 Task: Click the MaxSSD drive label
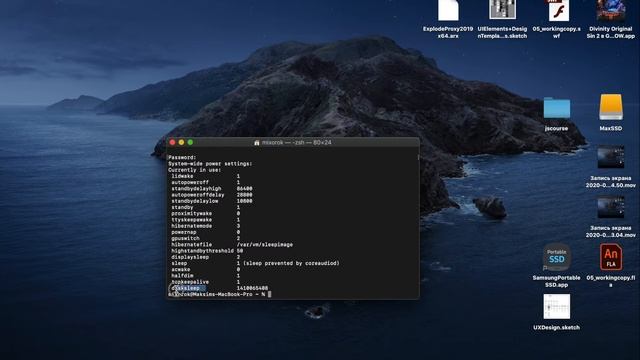click(611, 129)
